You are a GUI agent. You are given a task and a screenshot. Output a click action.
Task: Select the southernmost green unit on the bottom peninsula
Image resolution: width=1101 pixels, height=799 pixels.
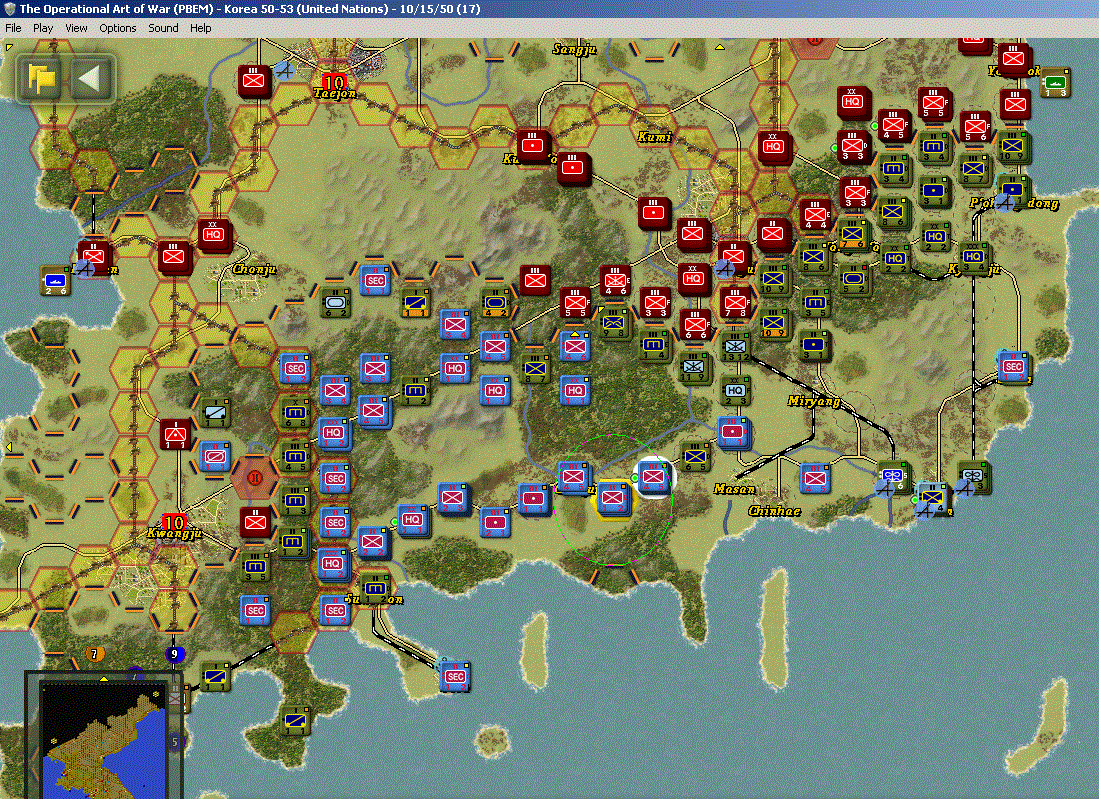(x=295, y=720)
